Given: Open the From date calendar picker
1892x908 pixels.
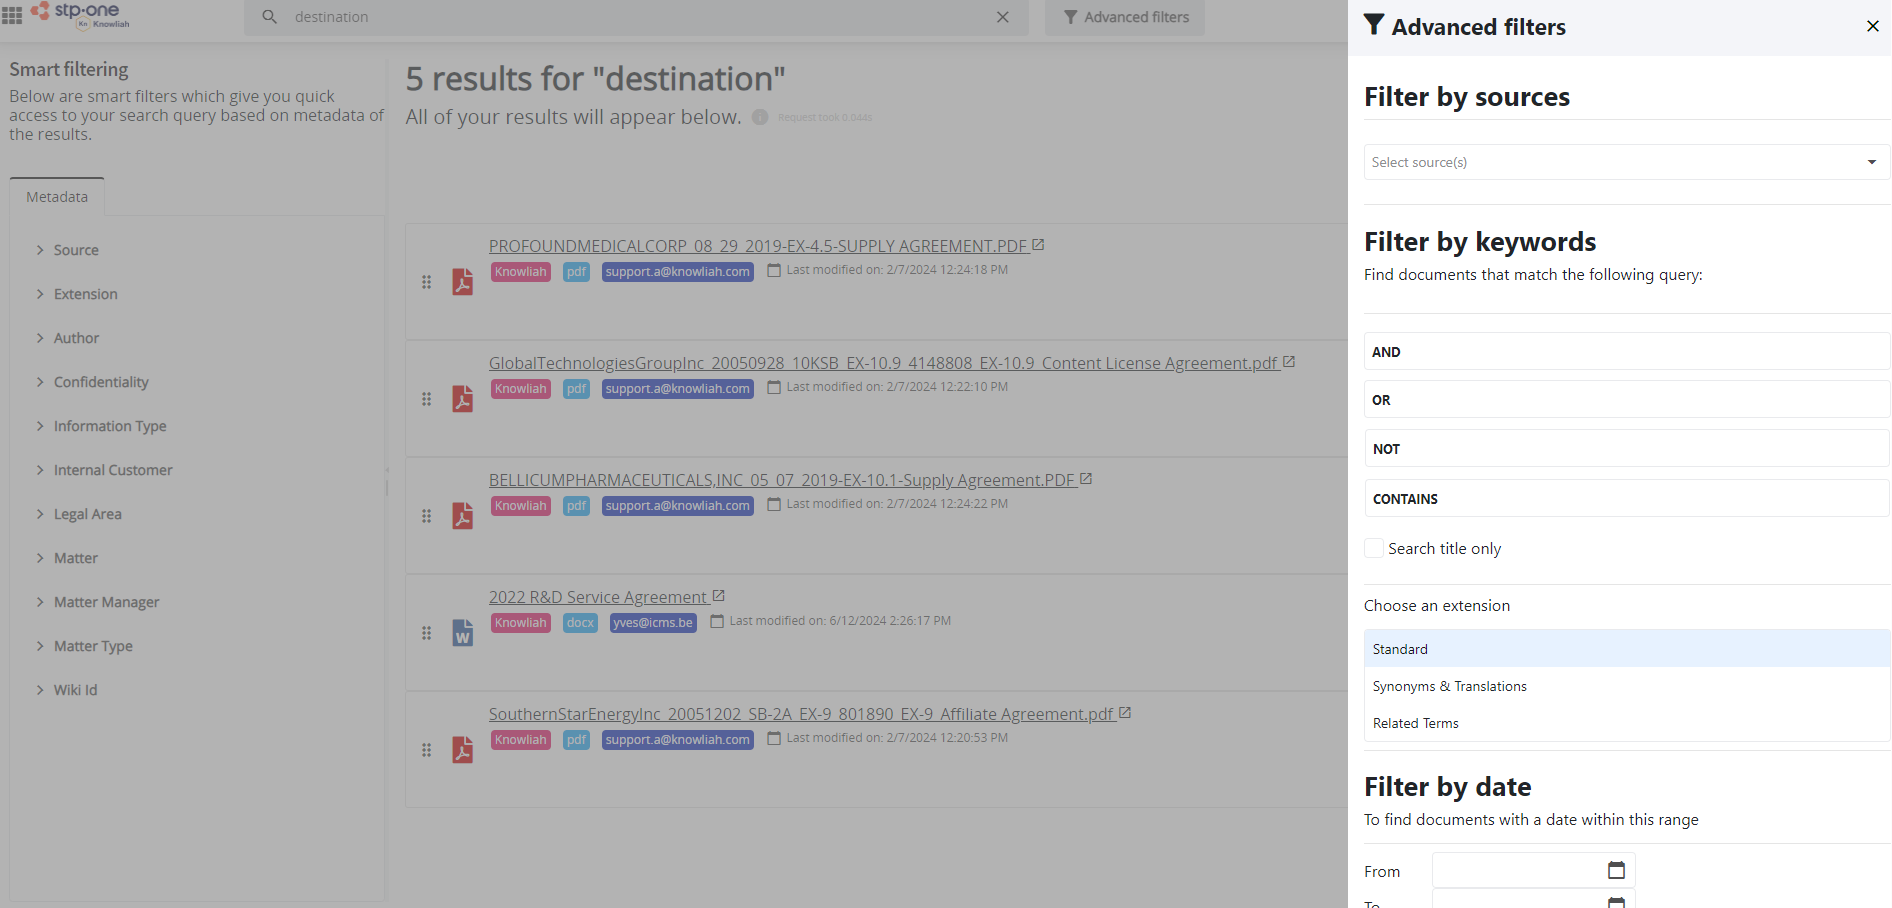Looking at the screenshot, I should pyautogui.click(x=1616, y=870).
